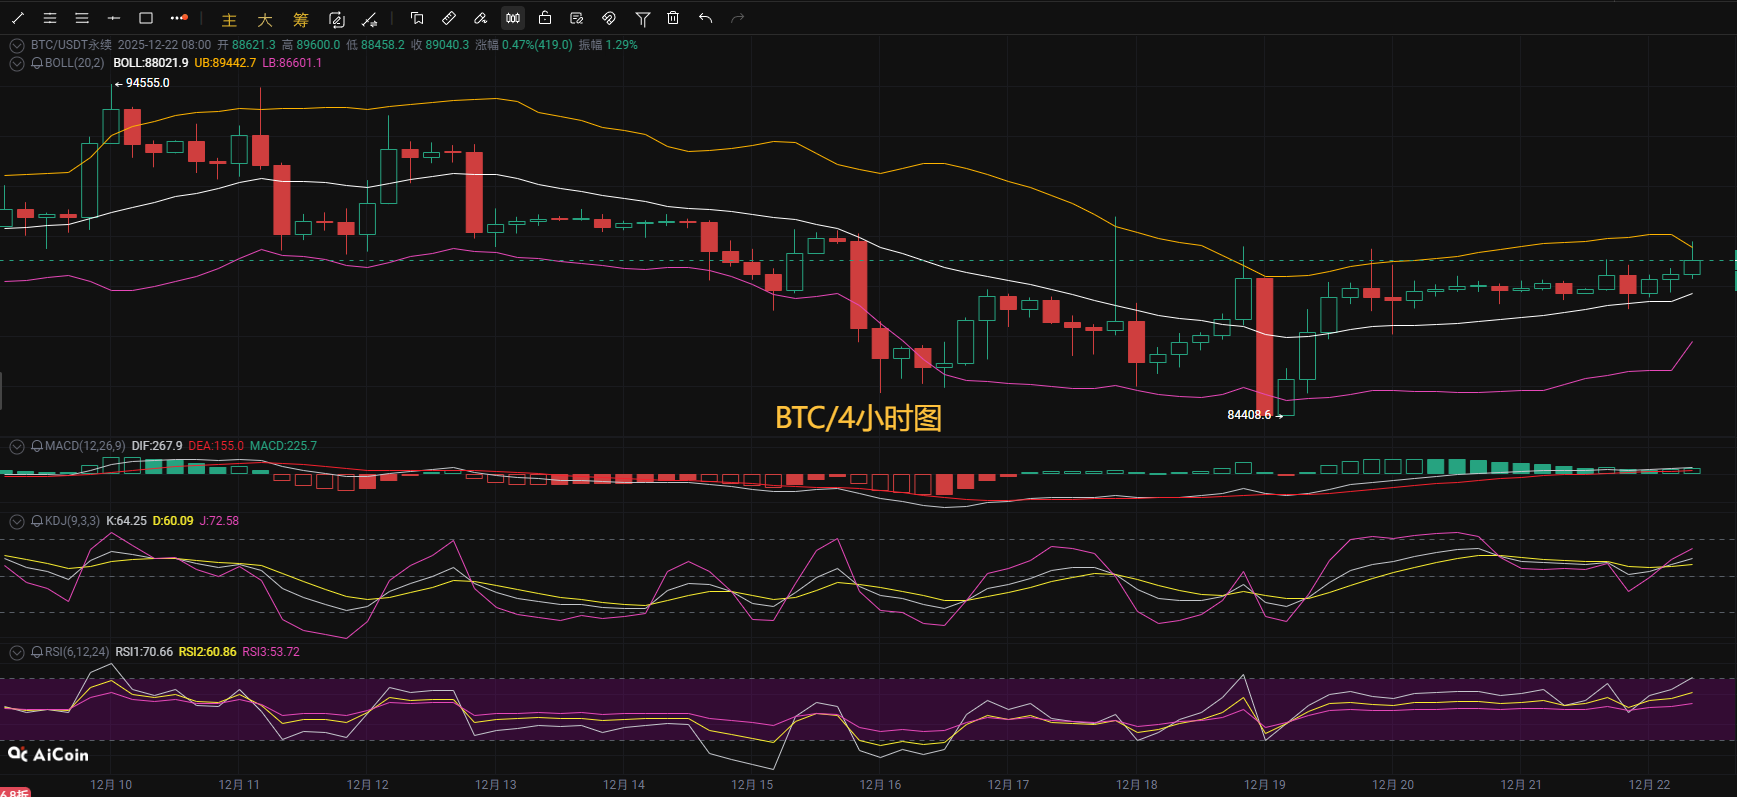Click the undo arrow in toolbar
The height and width of the screenshot is (797, 1737).
coord(705,18)
